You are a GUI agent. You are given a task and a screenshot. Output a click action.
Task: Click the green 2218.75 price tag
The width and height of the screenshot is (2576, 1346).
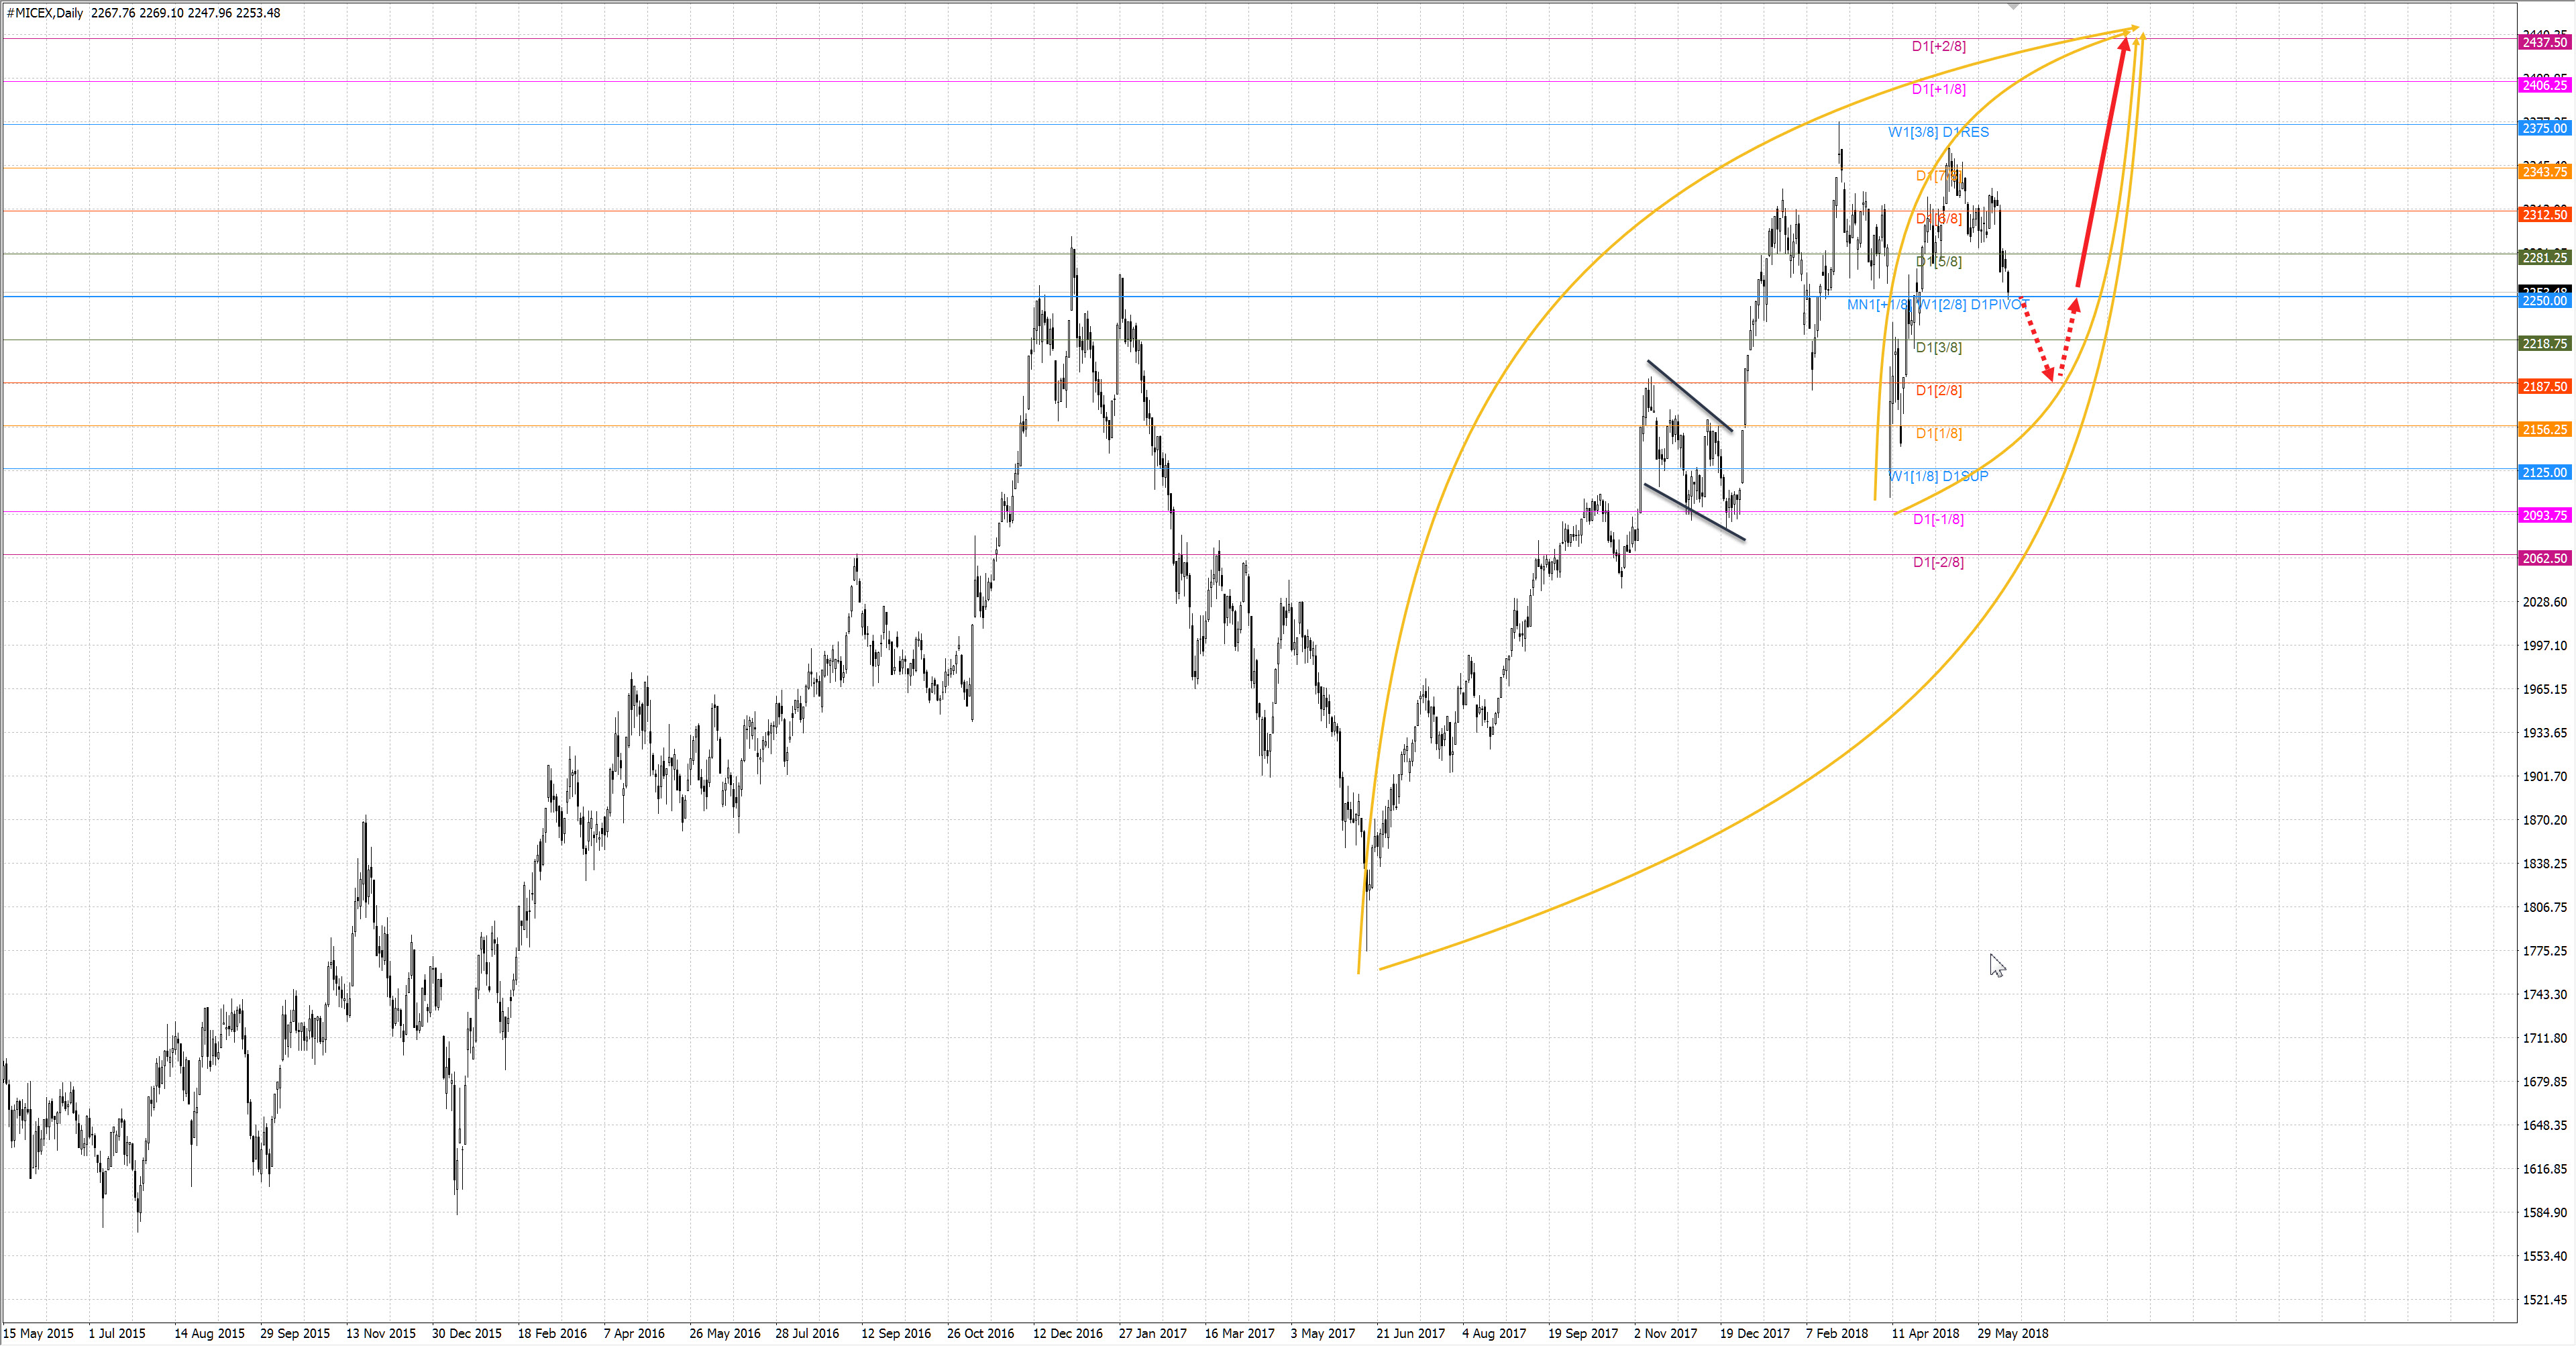[2544, 343]
